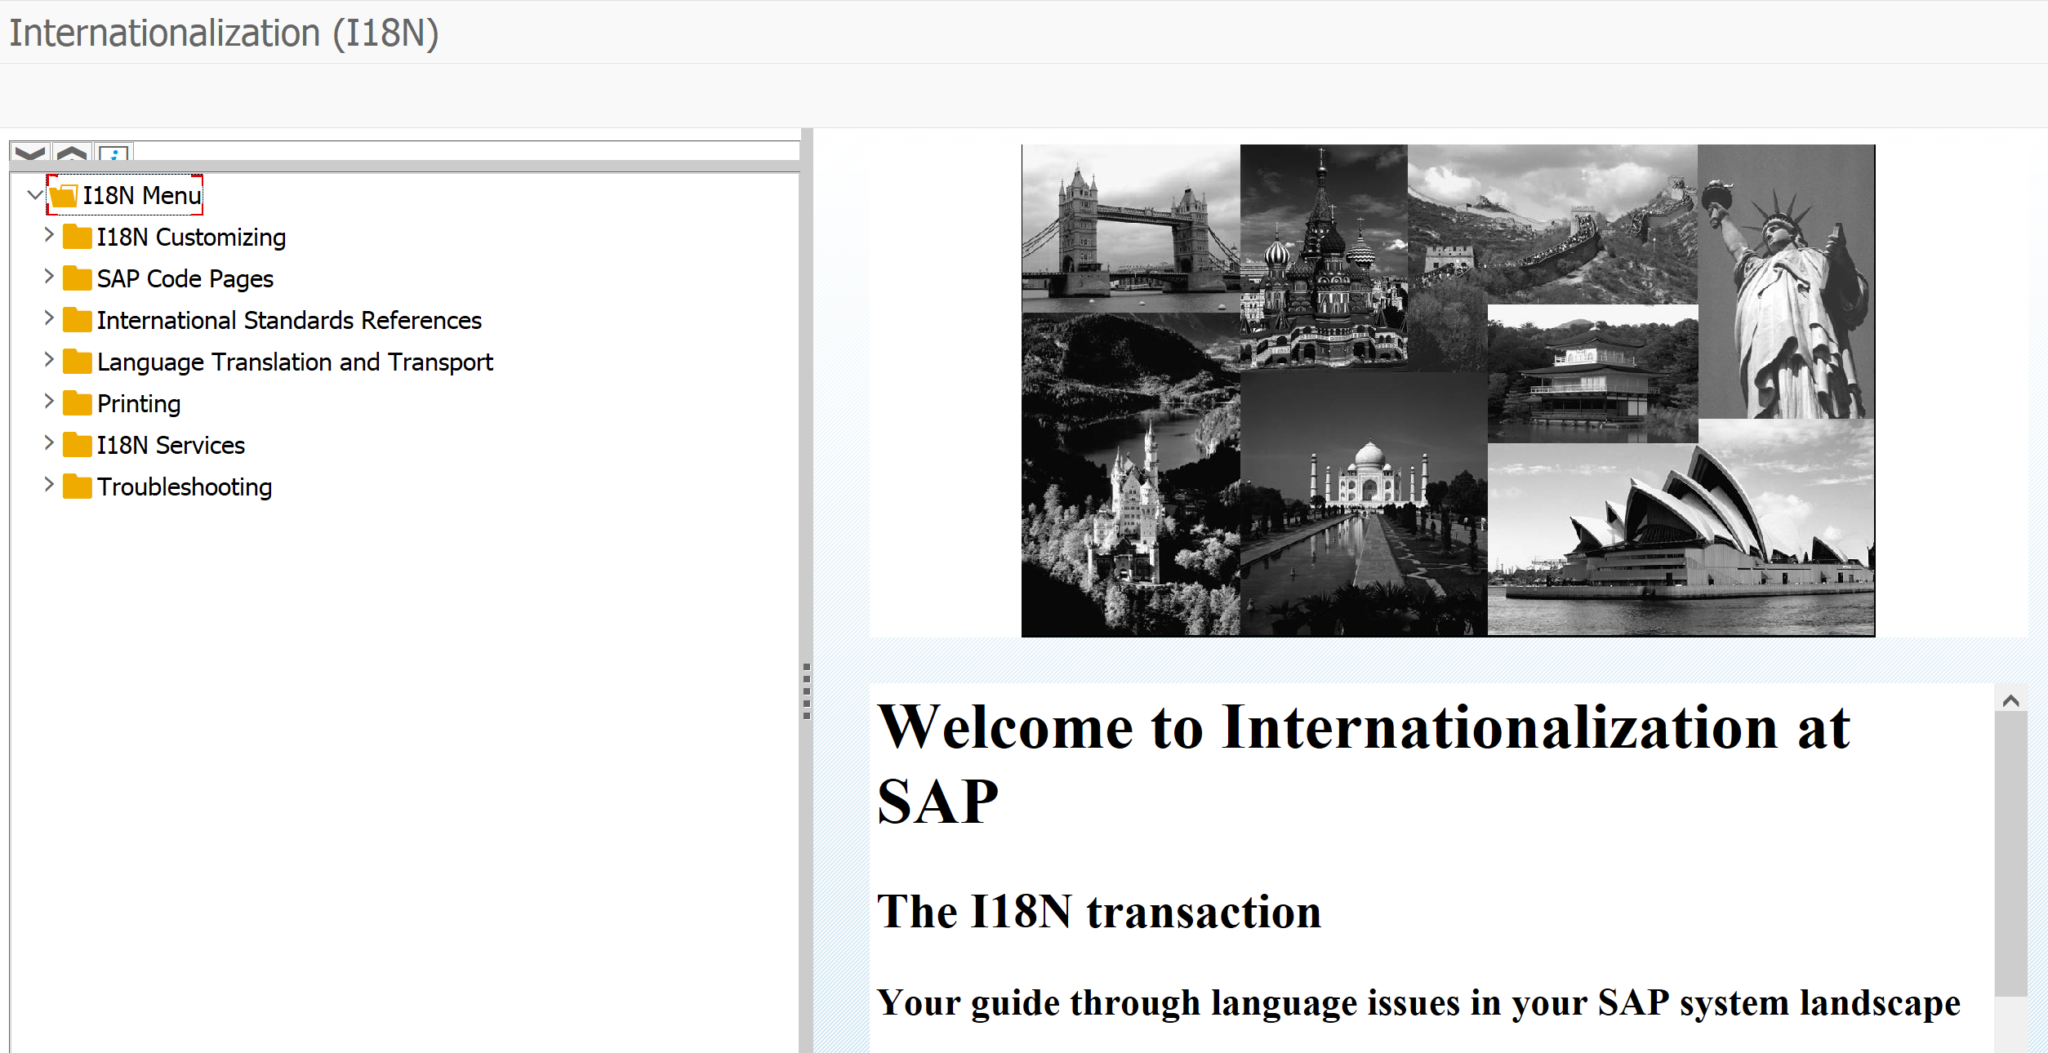Click the collapse-all chevron icon in the toolbar

click(x=72, y=153)
